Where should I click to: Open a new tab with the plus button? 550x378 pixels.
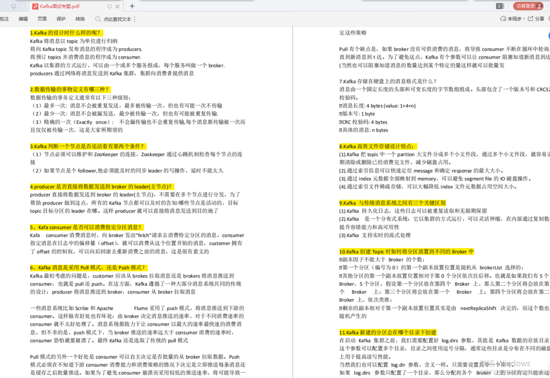[132, 6]
